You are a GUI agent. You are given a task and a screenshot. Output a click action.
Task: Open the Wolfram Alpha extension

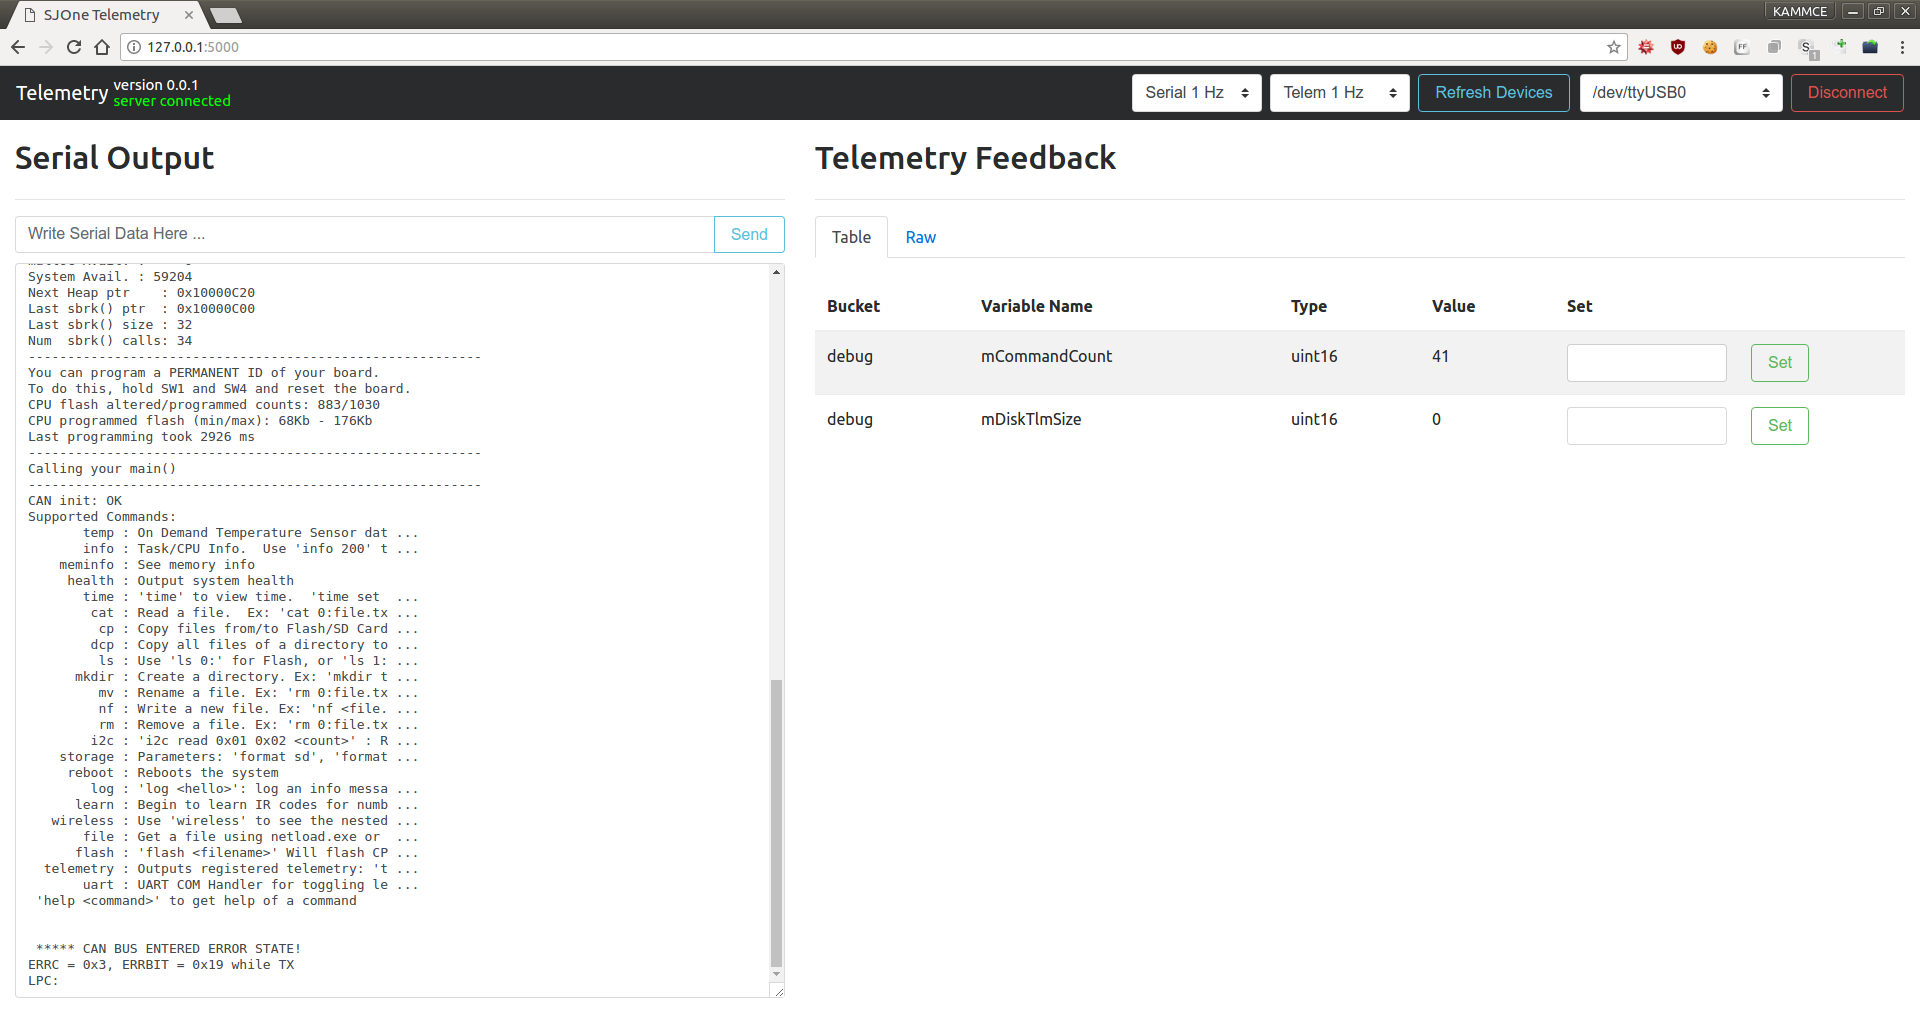(x=1646, y=47)
